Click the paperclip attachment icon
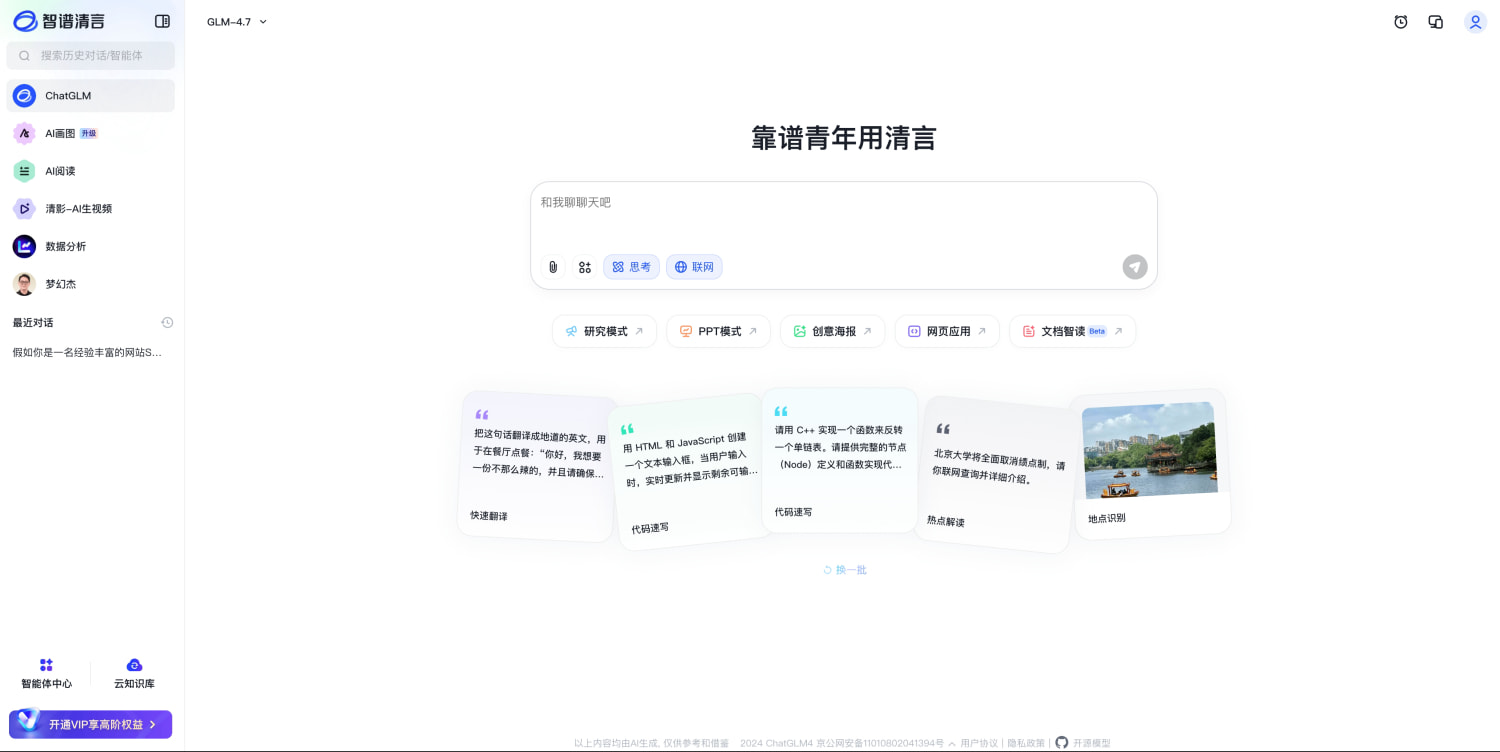The image size is (1500, 752). 553,267
